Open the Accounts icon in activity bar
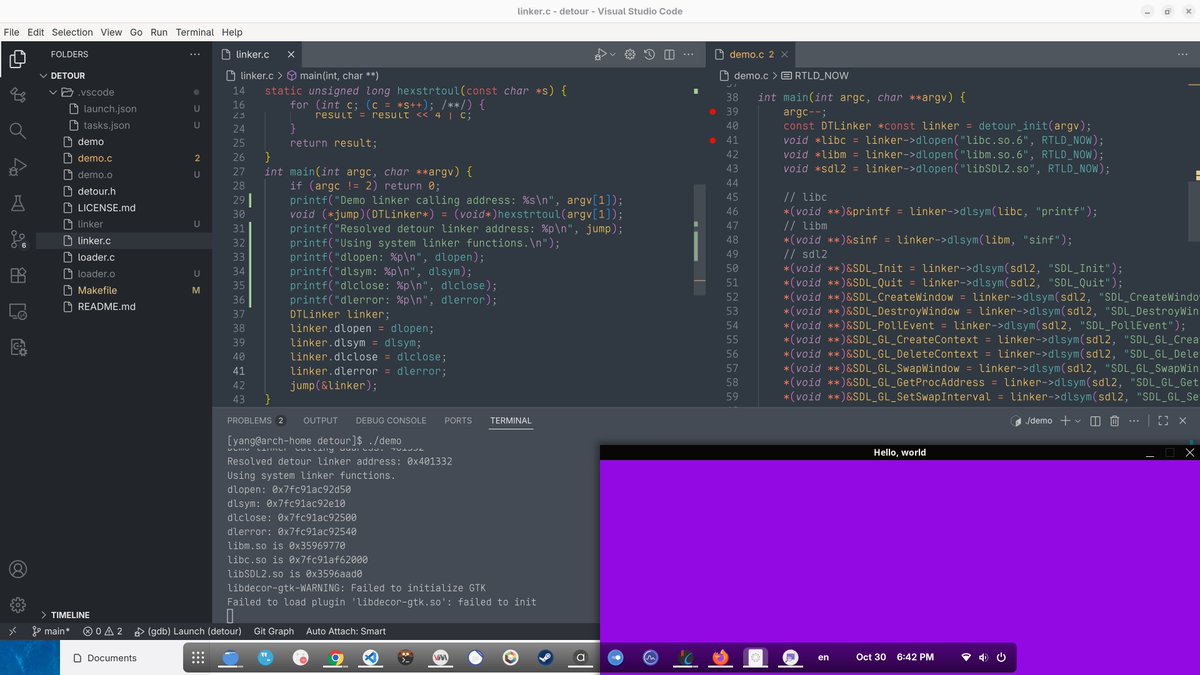This screenshot has height=675, width=1200. pos(17,569)
